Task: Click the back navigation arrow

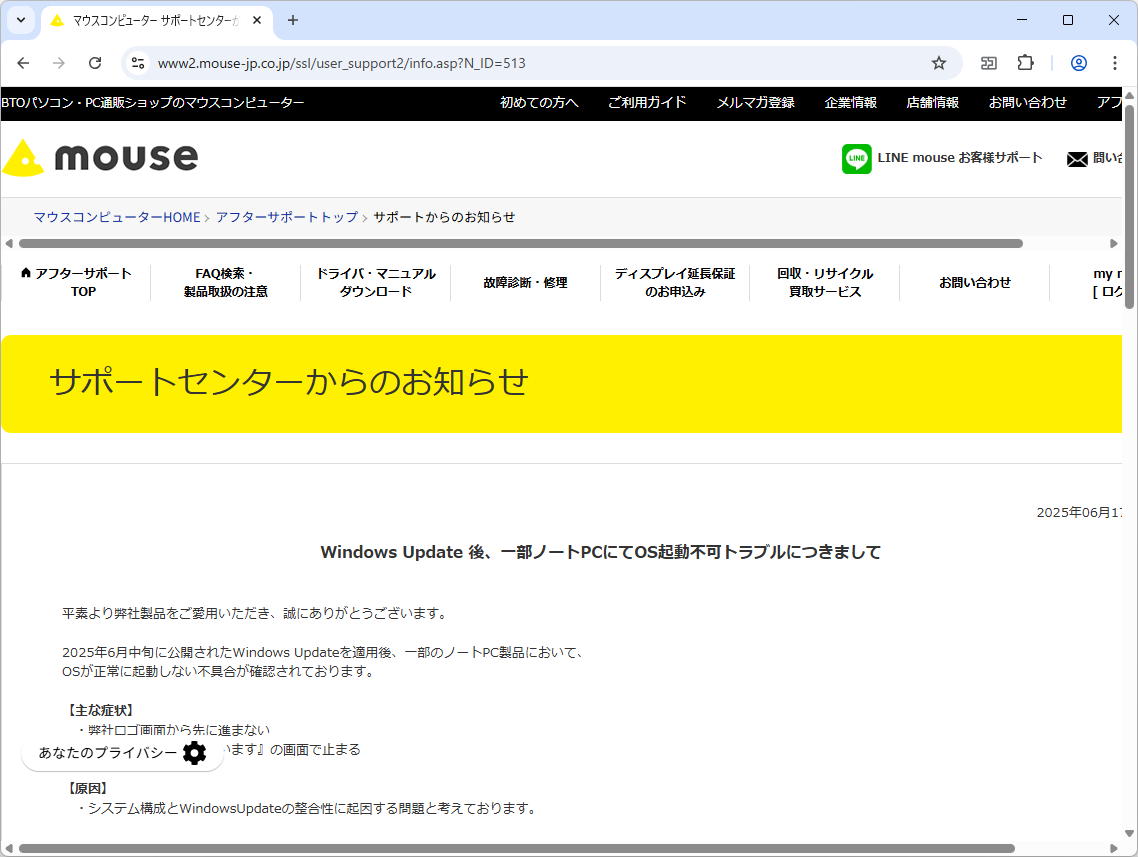Action: [23, 62]
